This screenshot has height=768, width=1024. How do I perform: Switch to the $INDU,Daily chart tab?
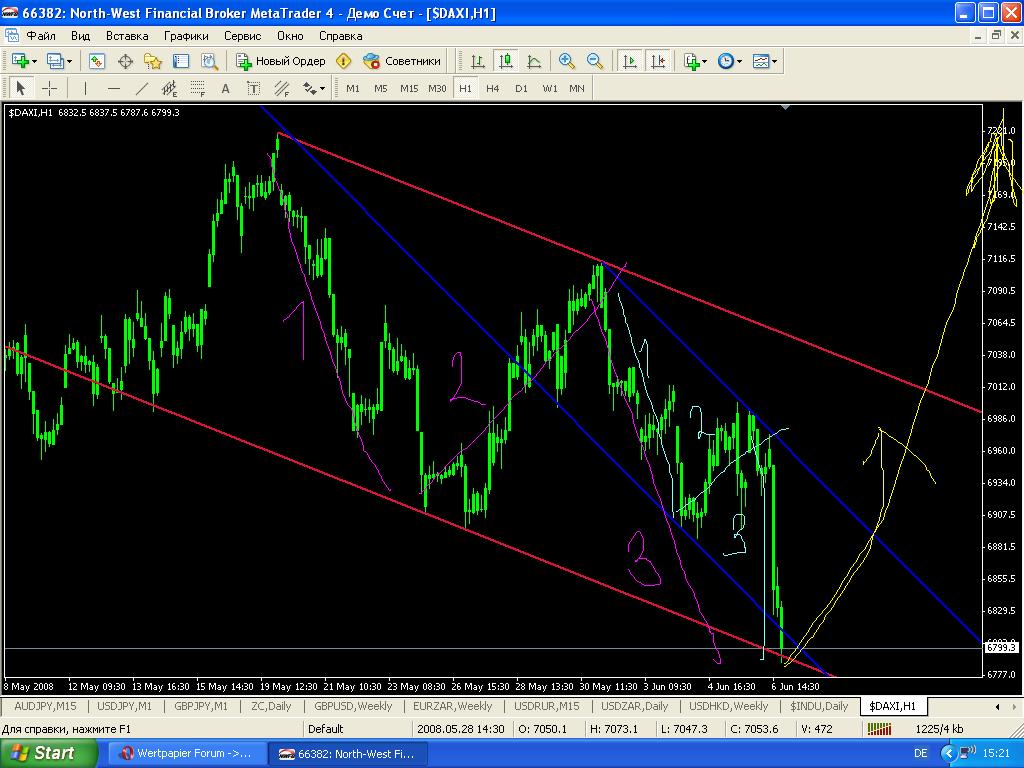[x=819, y=706]
